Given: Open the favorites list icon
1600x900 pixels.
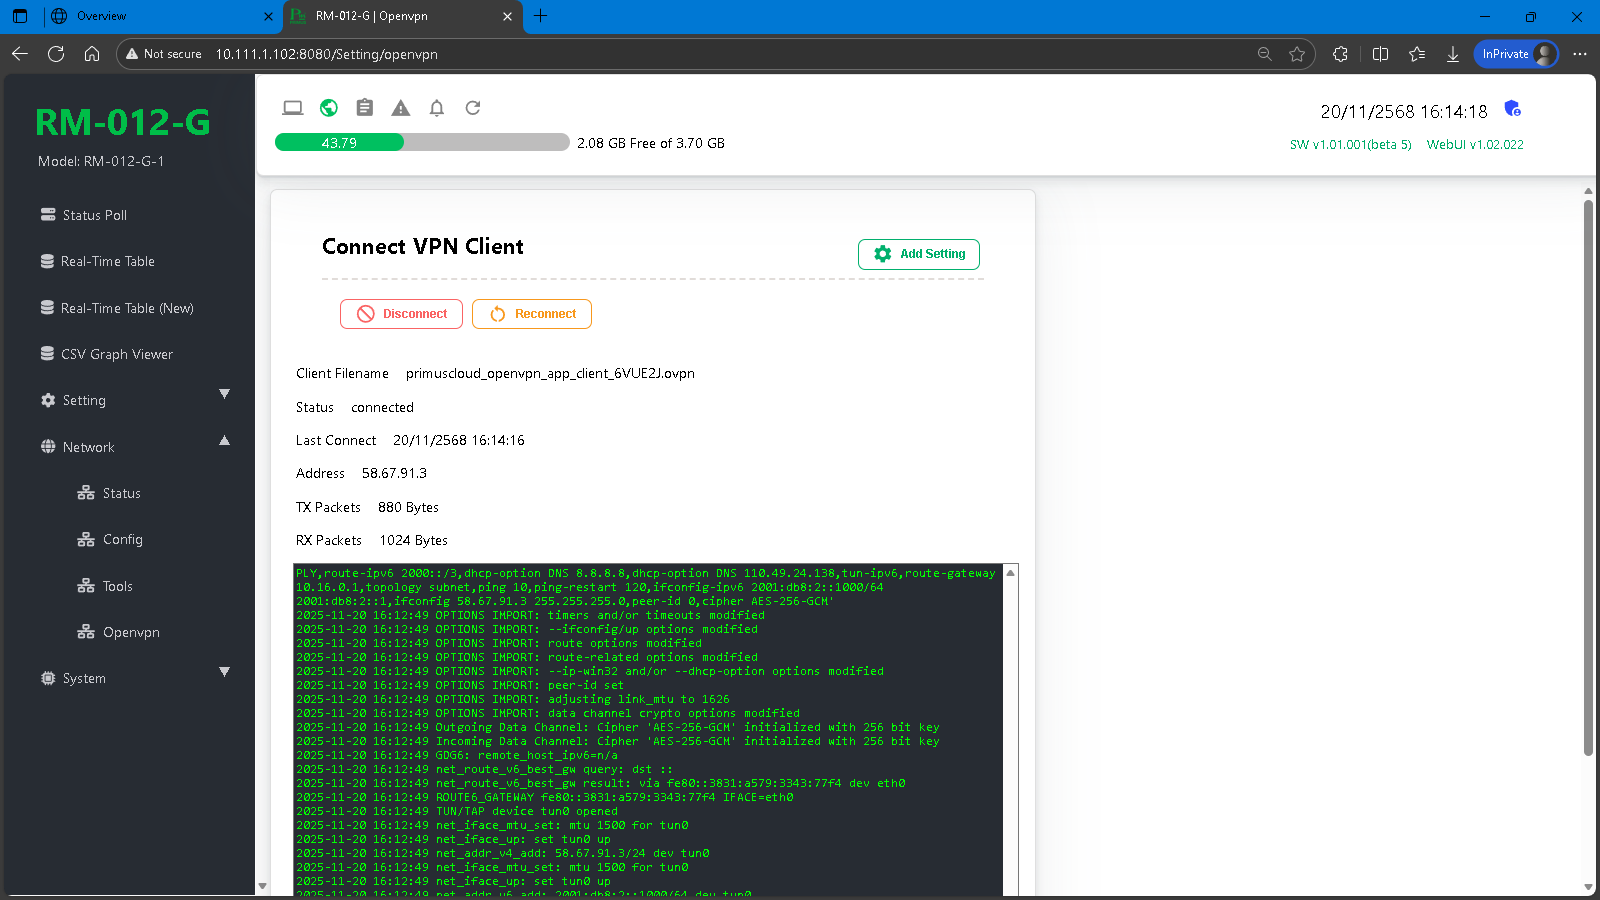Looking at the screenshot, I should coord(1417,54).
